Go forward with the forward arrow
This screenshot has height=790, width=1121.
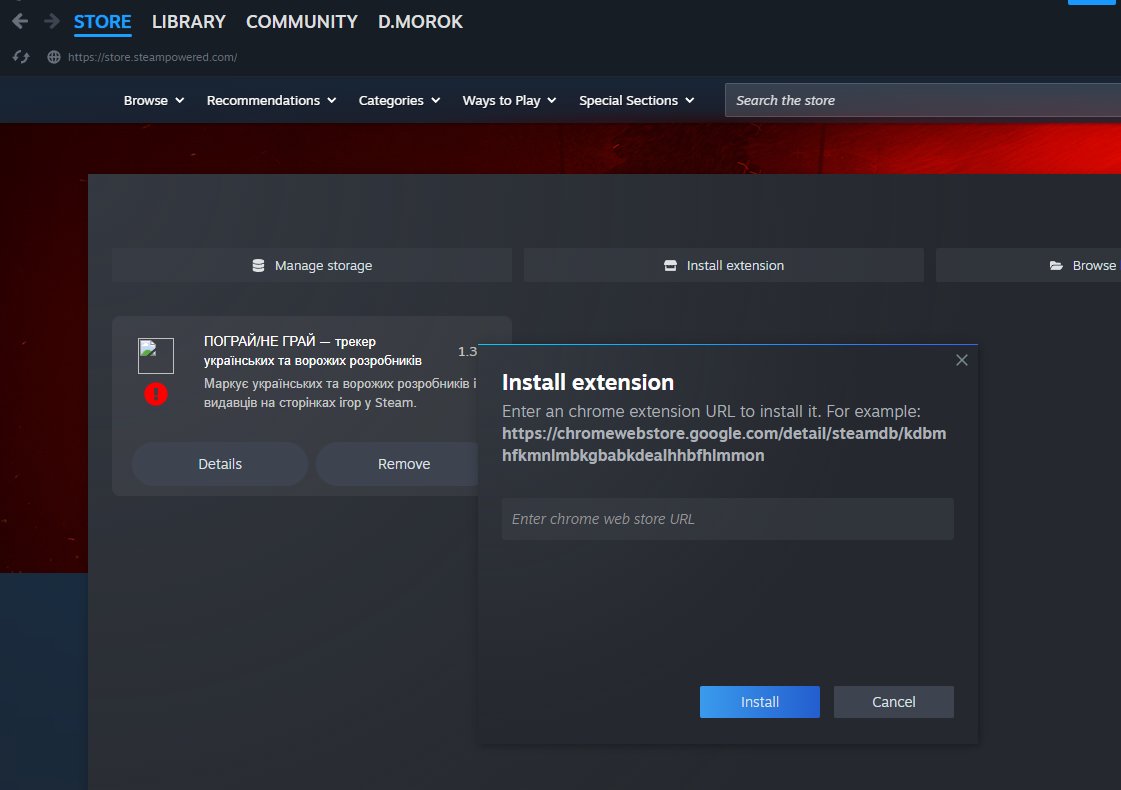[51, 21]
